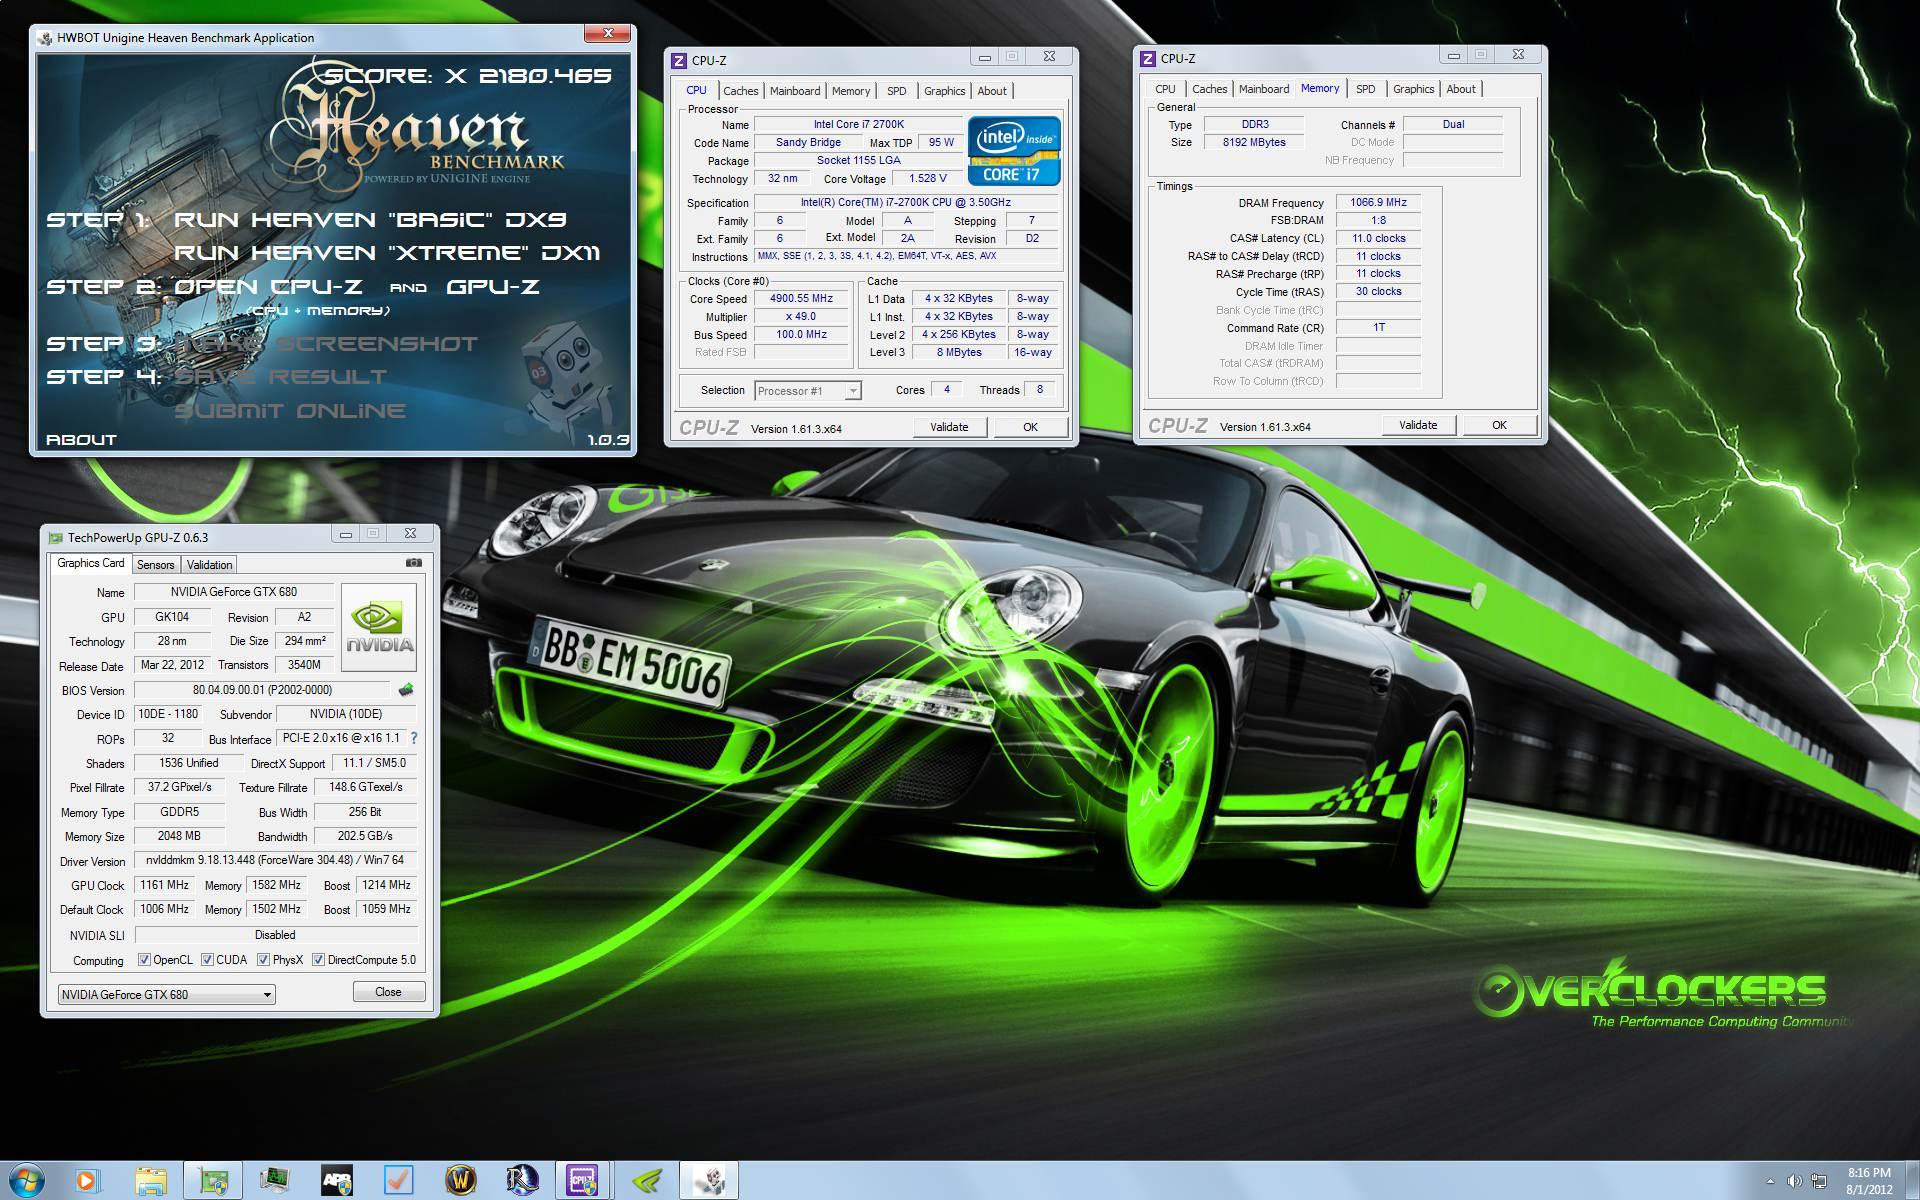
Task: Click the GPU-Z taskbar icon
Action: pos(213,1181)
